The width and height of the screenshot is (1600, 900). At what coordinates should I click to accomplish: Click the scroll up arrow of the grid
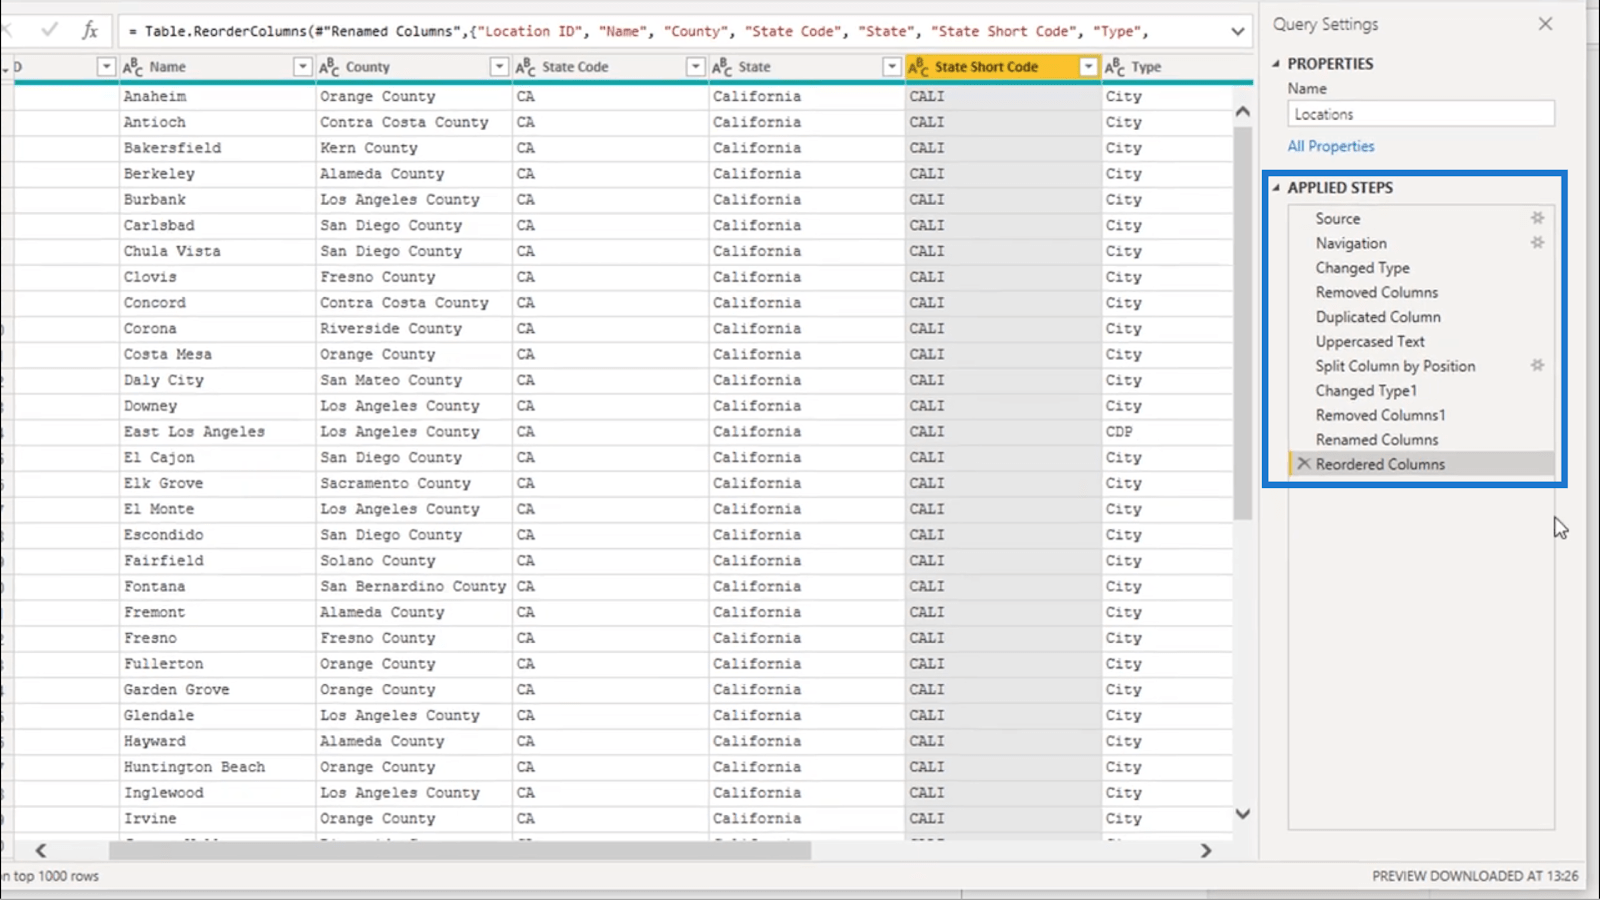pos(1242,111)
